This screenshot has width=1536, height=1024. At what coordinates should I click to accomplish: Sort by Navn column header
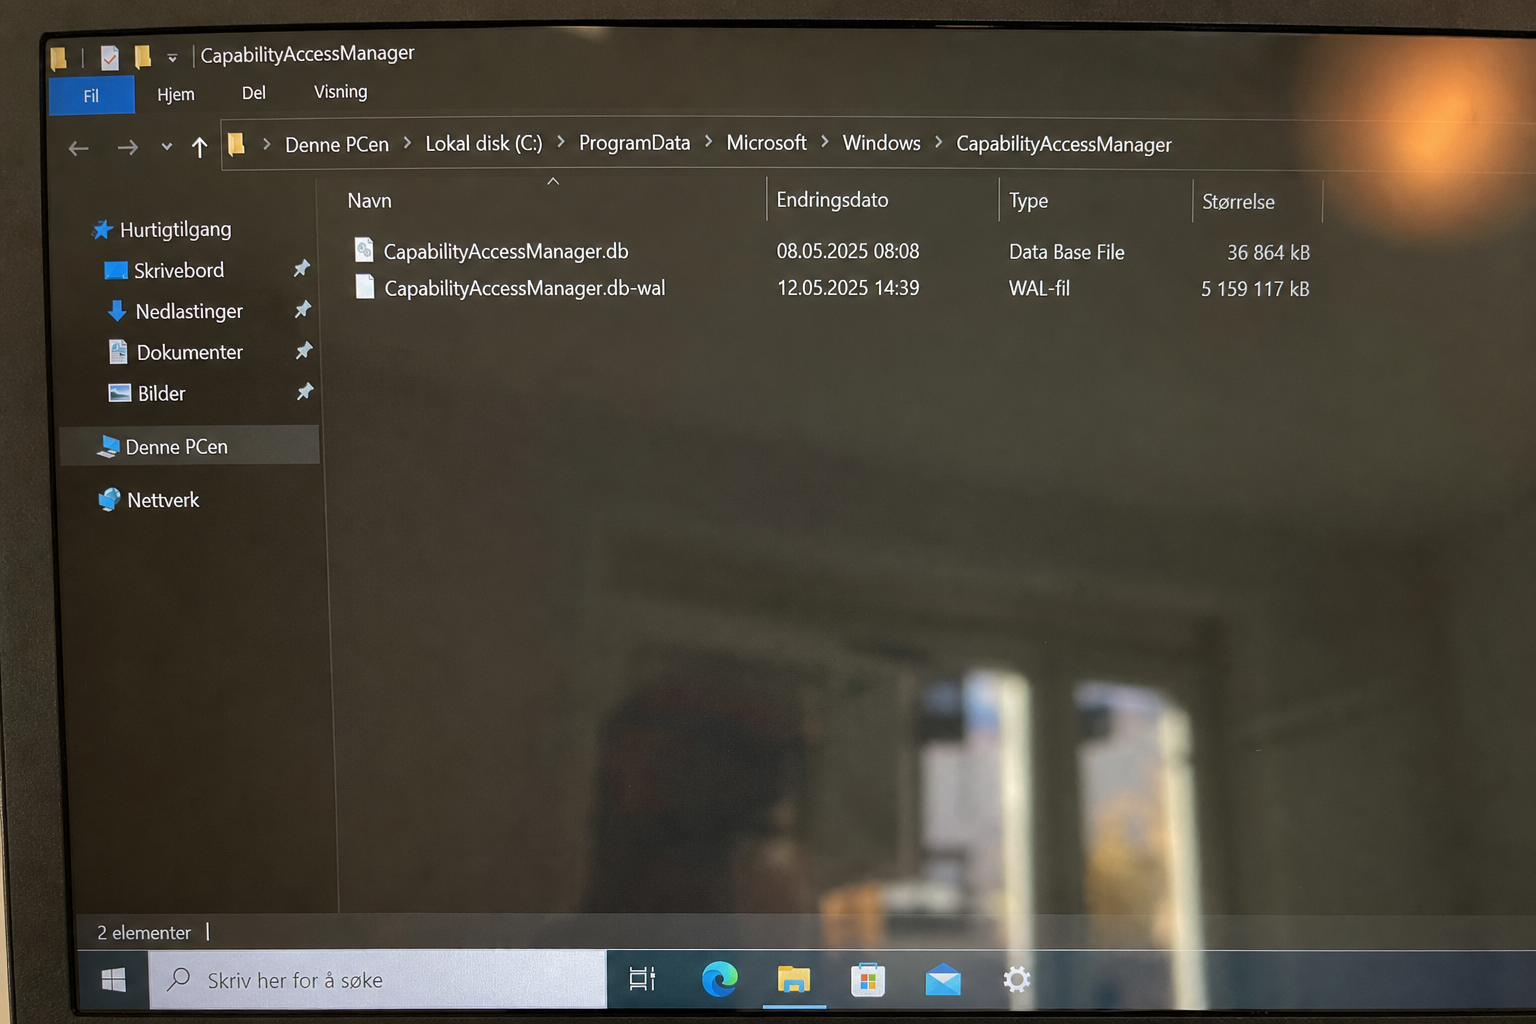click(369, 201)
